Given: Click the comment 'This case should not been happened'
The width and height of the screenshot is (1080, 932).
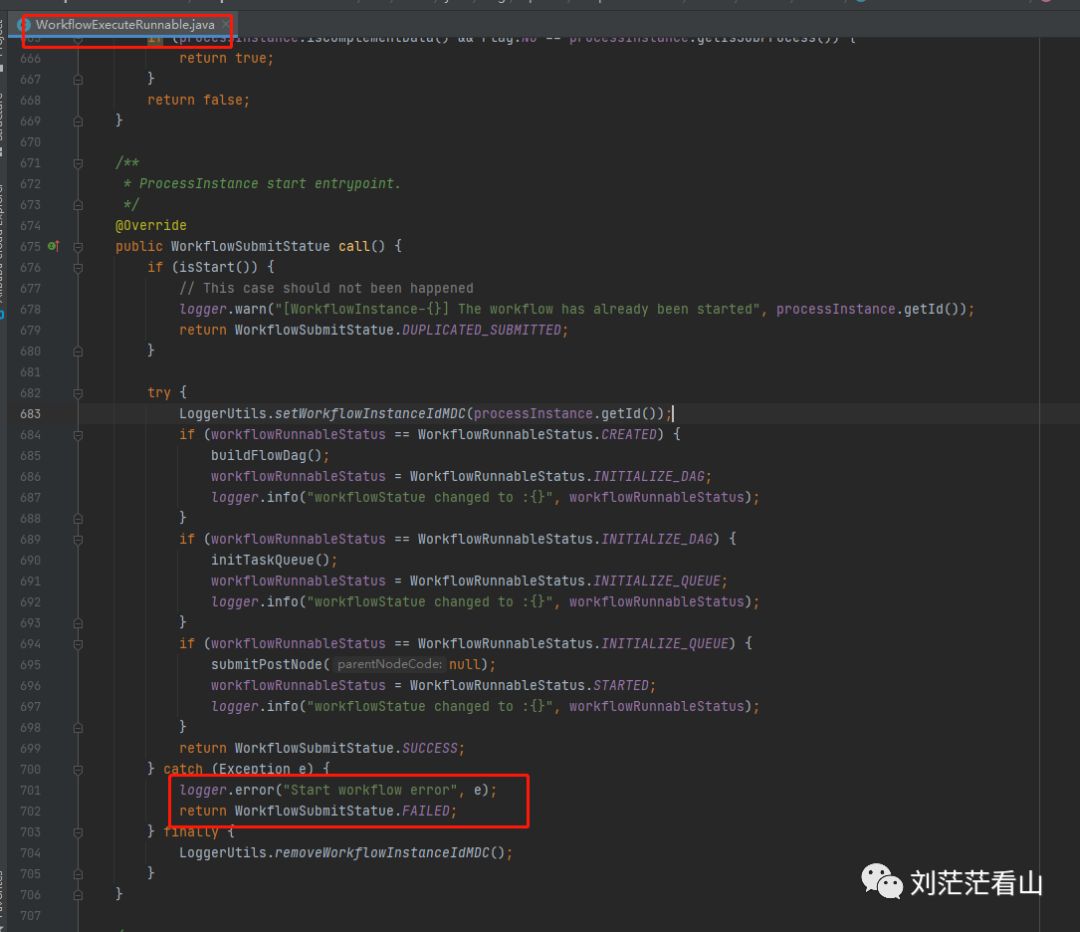Looking at the screenshot, I should [x=326, y=288].
